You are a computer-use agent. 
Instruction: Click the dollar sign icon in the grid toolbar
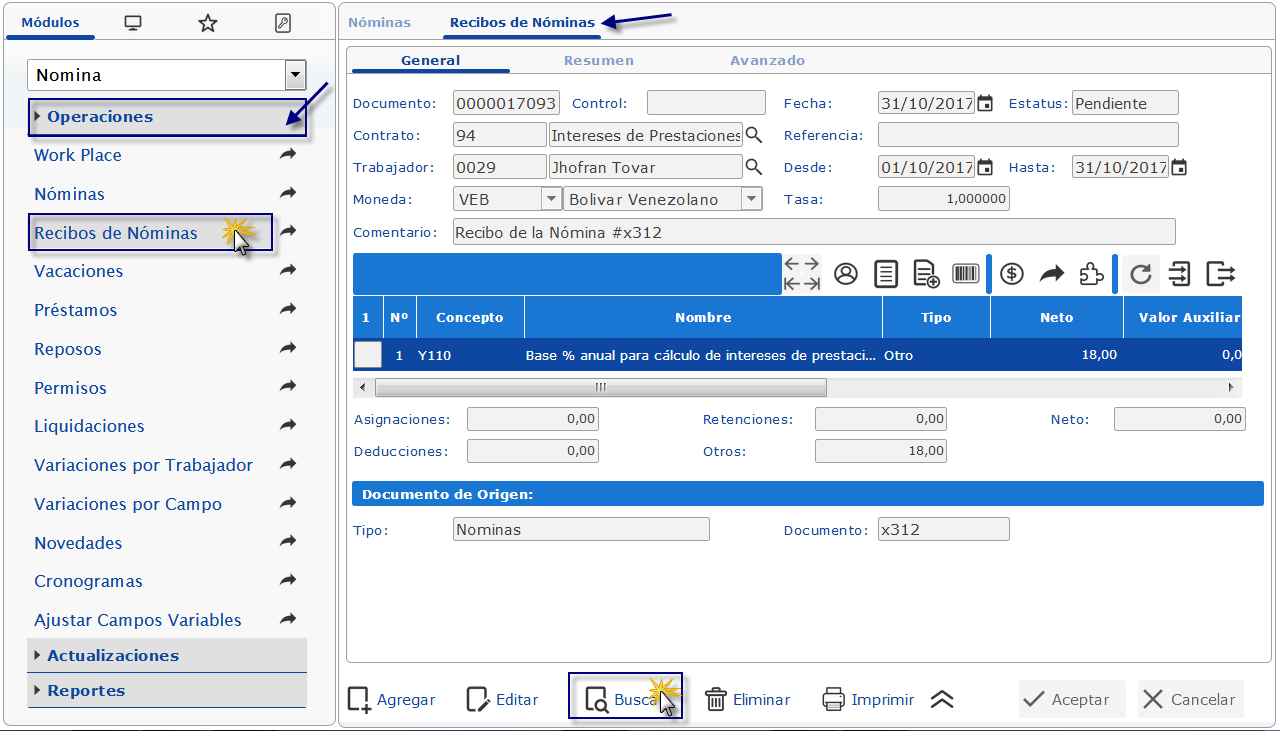coord(1012,274)
